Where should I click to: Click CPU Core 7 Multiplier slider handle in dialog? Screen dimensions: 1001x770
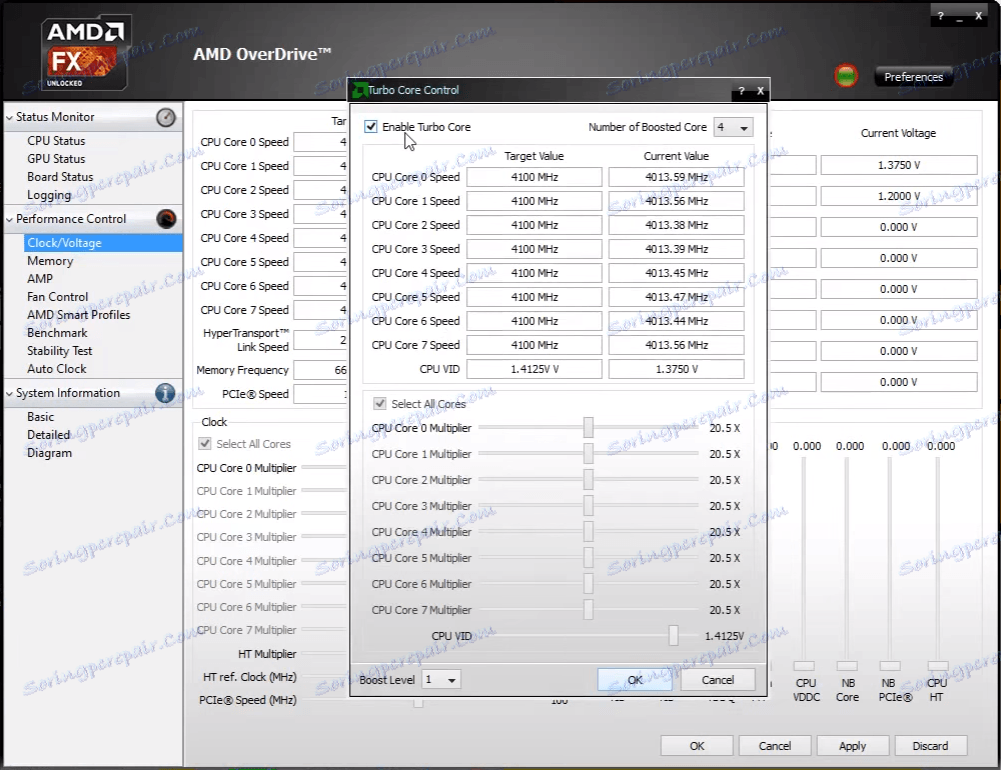(x=588, y=610)
